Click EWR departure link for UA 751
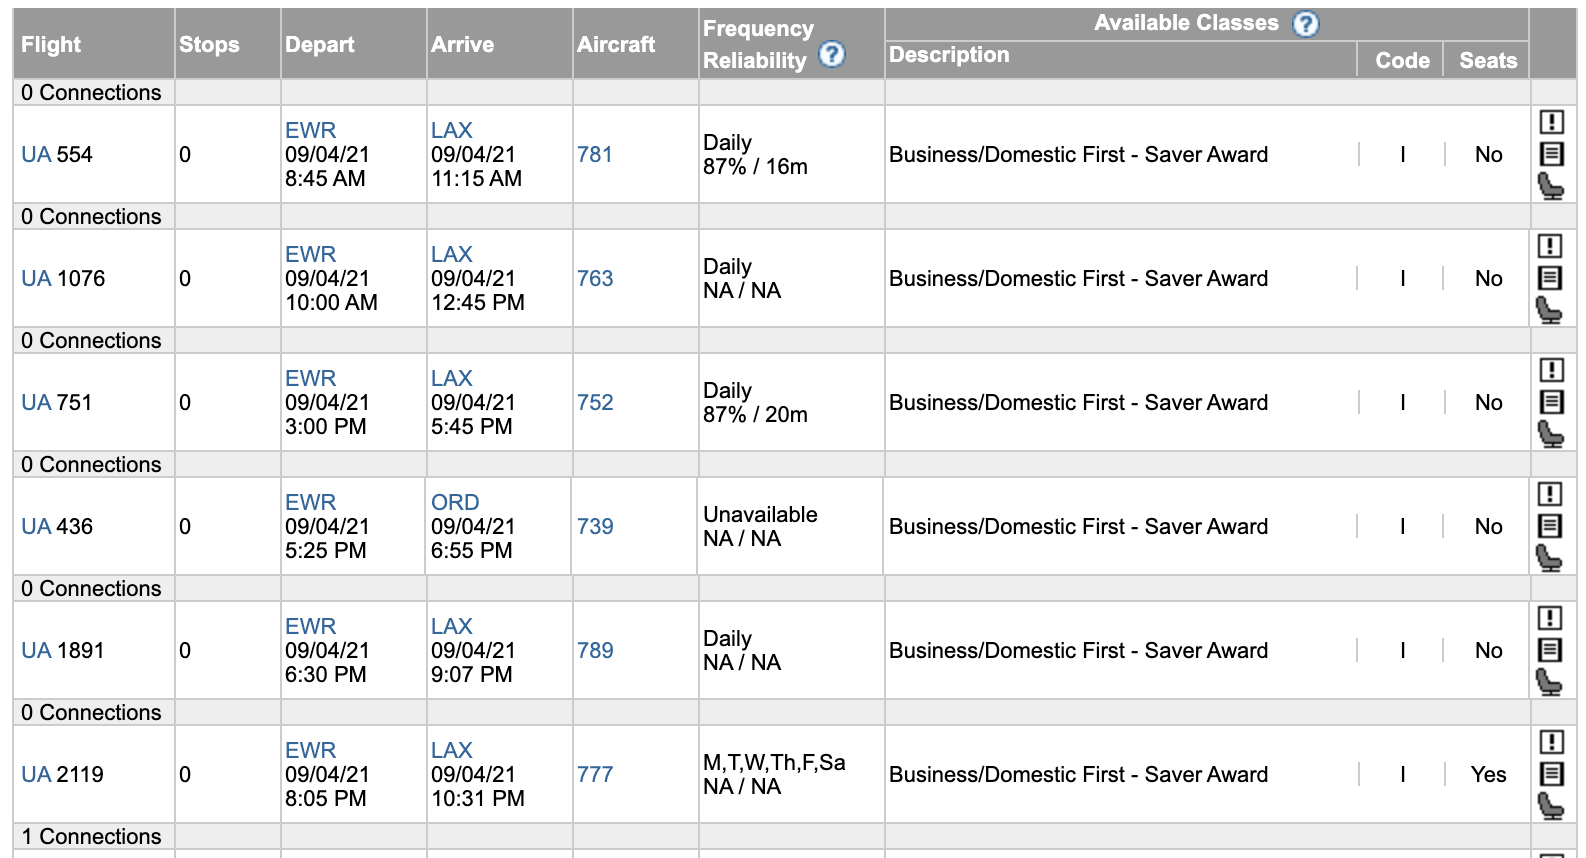The width and height of the screenshot is (1586, 858). pos(311,378)
